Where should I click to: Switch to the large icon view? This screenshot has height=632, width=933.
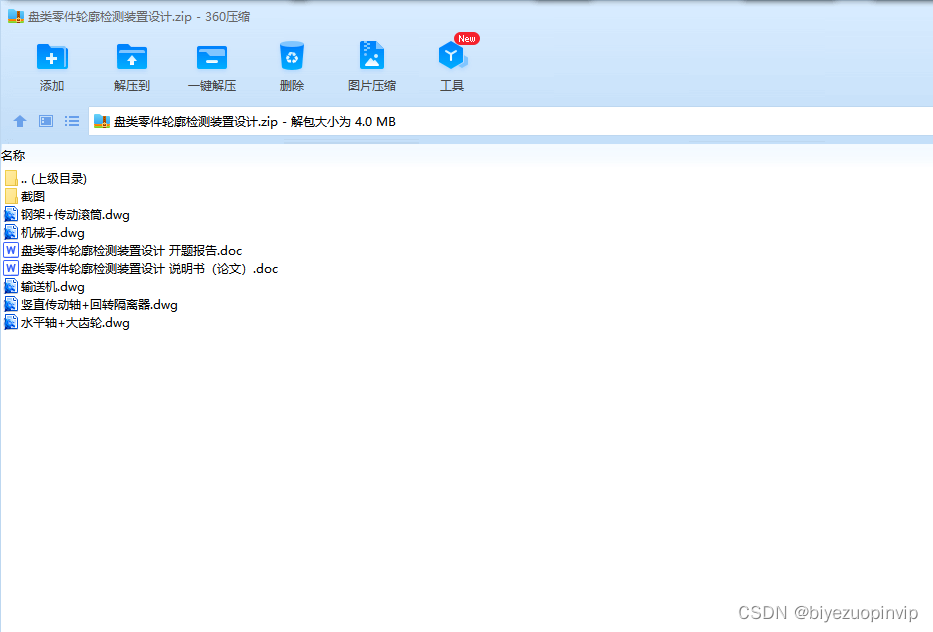pyautogui.click(x=46, y=121)
